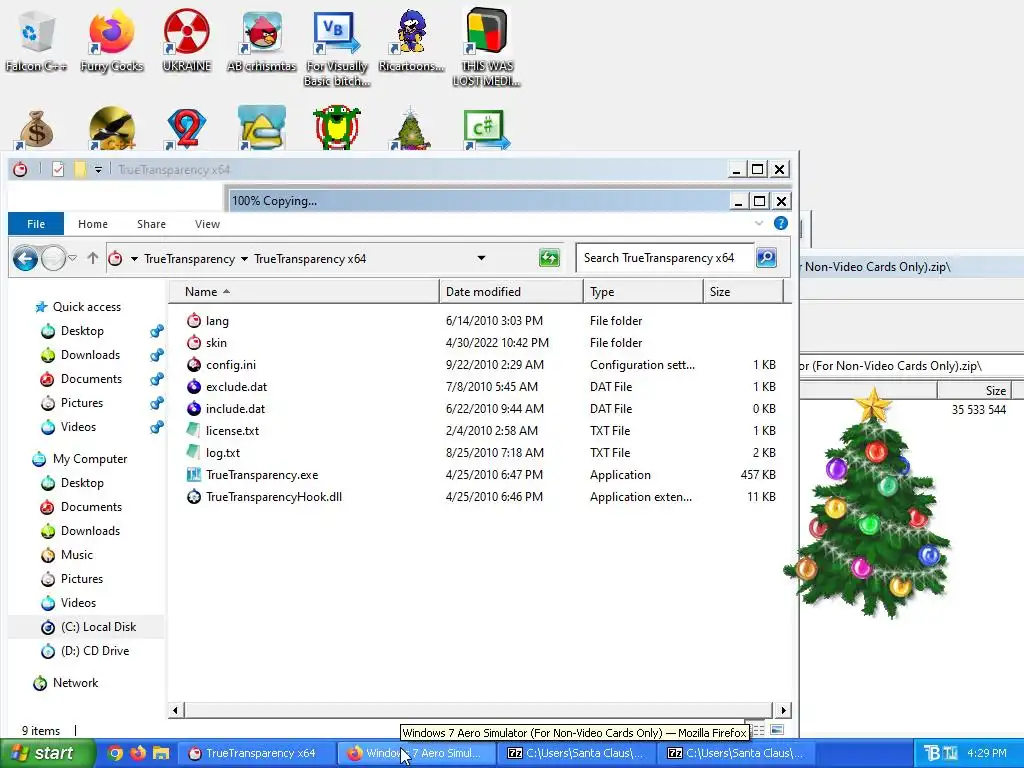Switch to large icons view in status bar
This screenshot has height=768, width=1024.
click(x=777, y=730)
